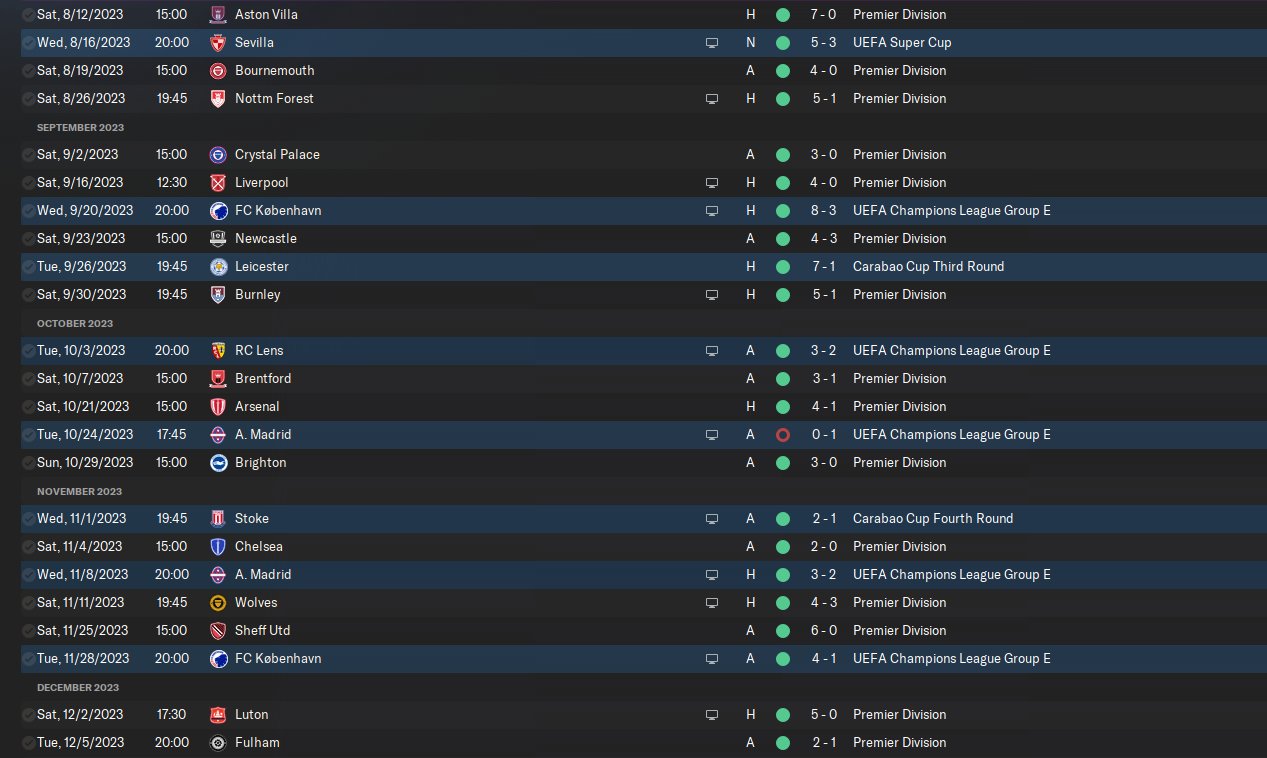Select the TV icon on the Burnley row
The width and height of the screenshot is (1267, 758).
click(x=712, y=295)
